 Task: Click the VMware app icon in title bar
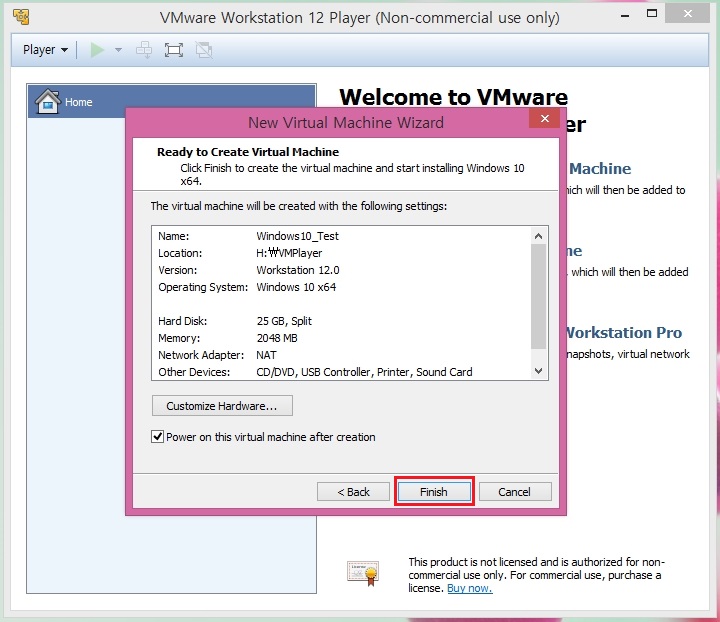tap(21, 17)
